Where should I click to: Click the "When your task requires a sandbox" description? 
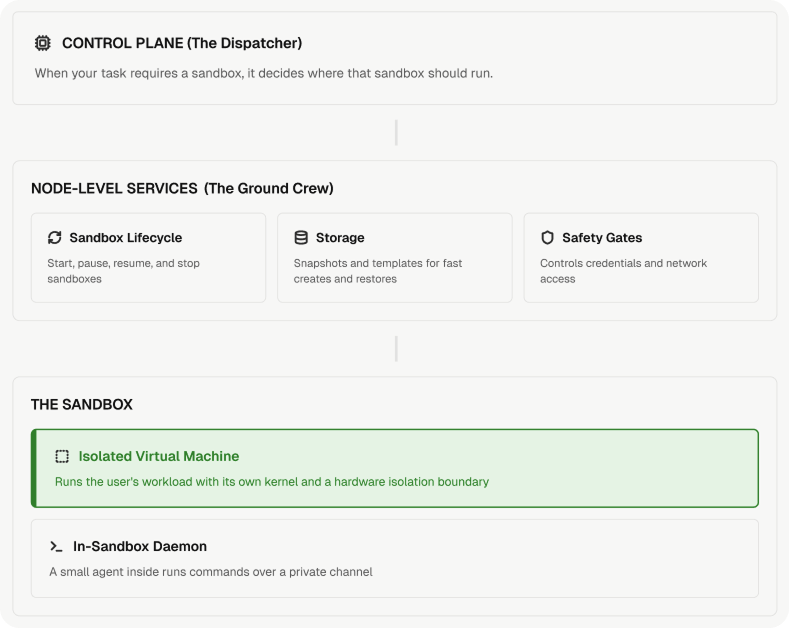[x=264, y=73]
